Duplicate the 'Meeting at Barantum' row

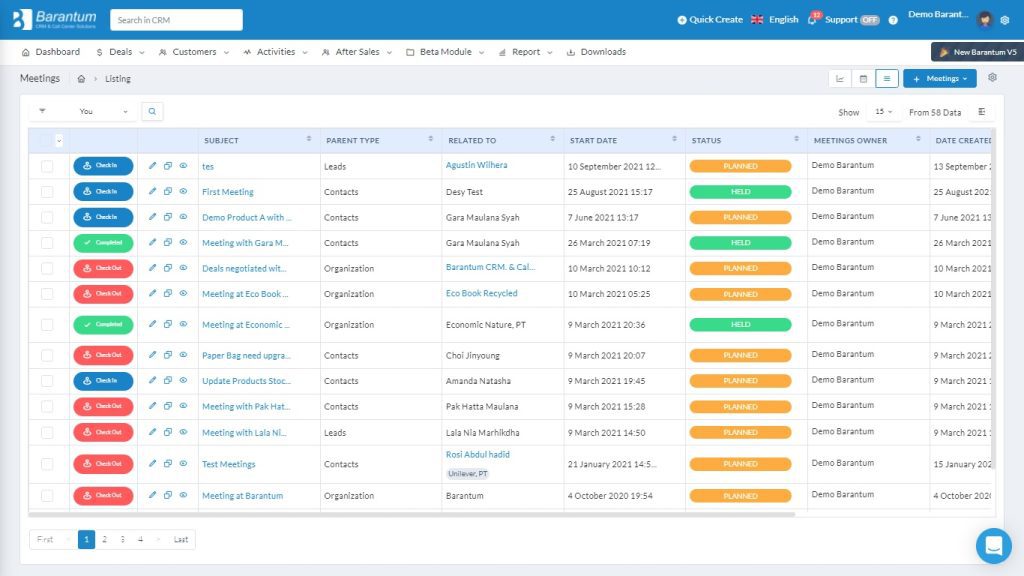coord(168,495)
